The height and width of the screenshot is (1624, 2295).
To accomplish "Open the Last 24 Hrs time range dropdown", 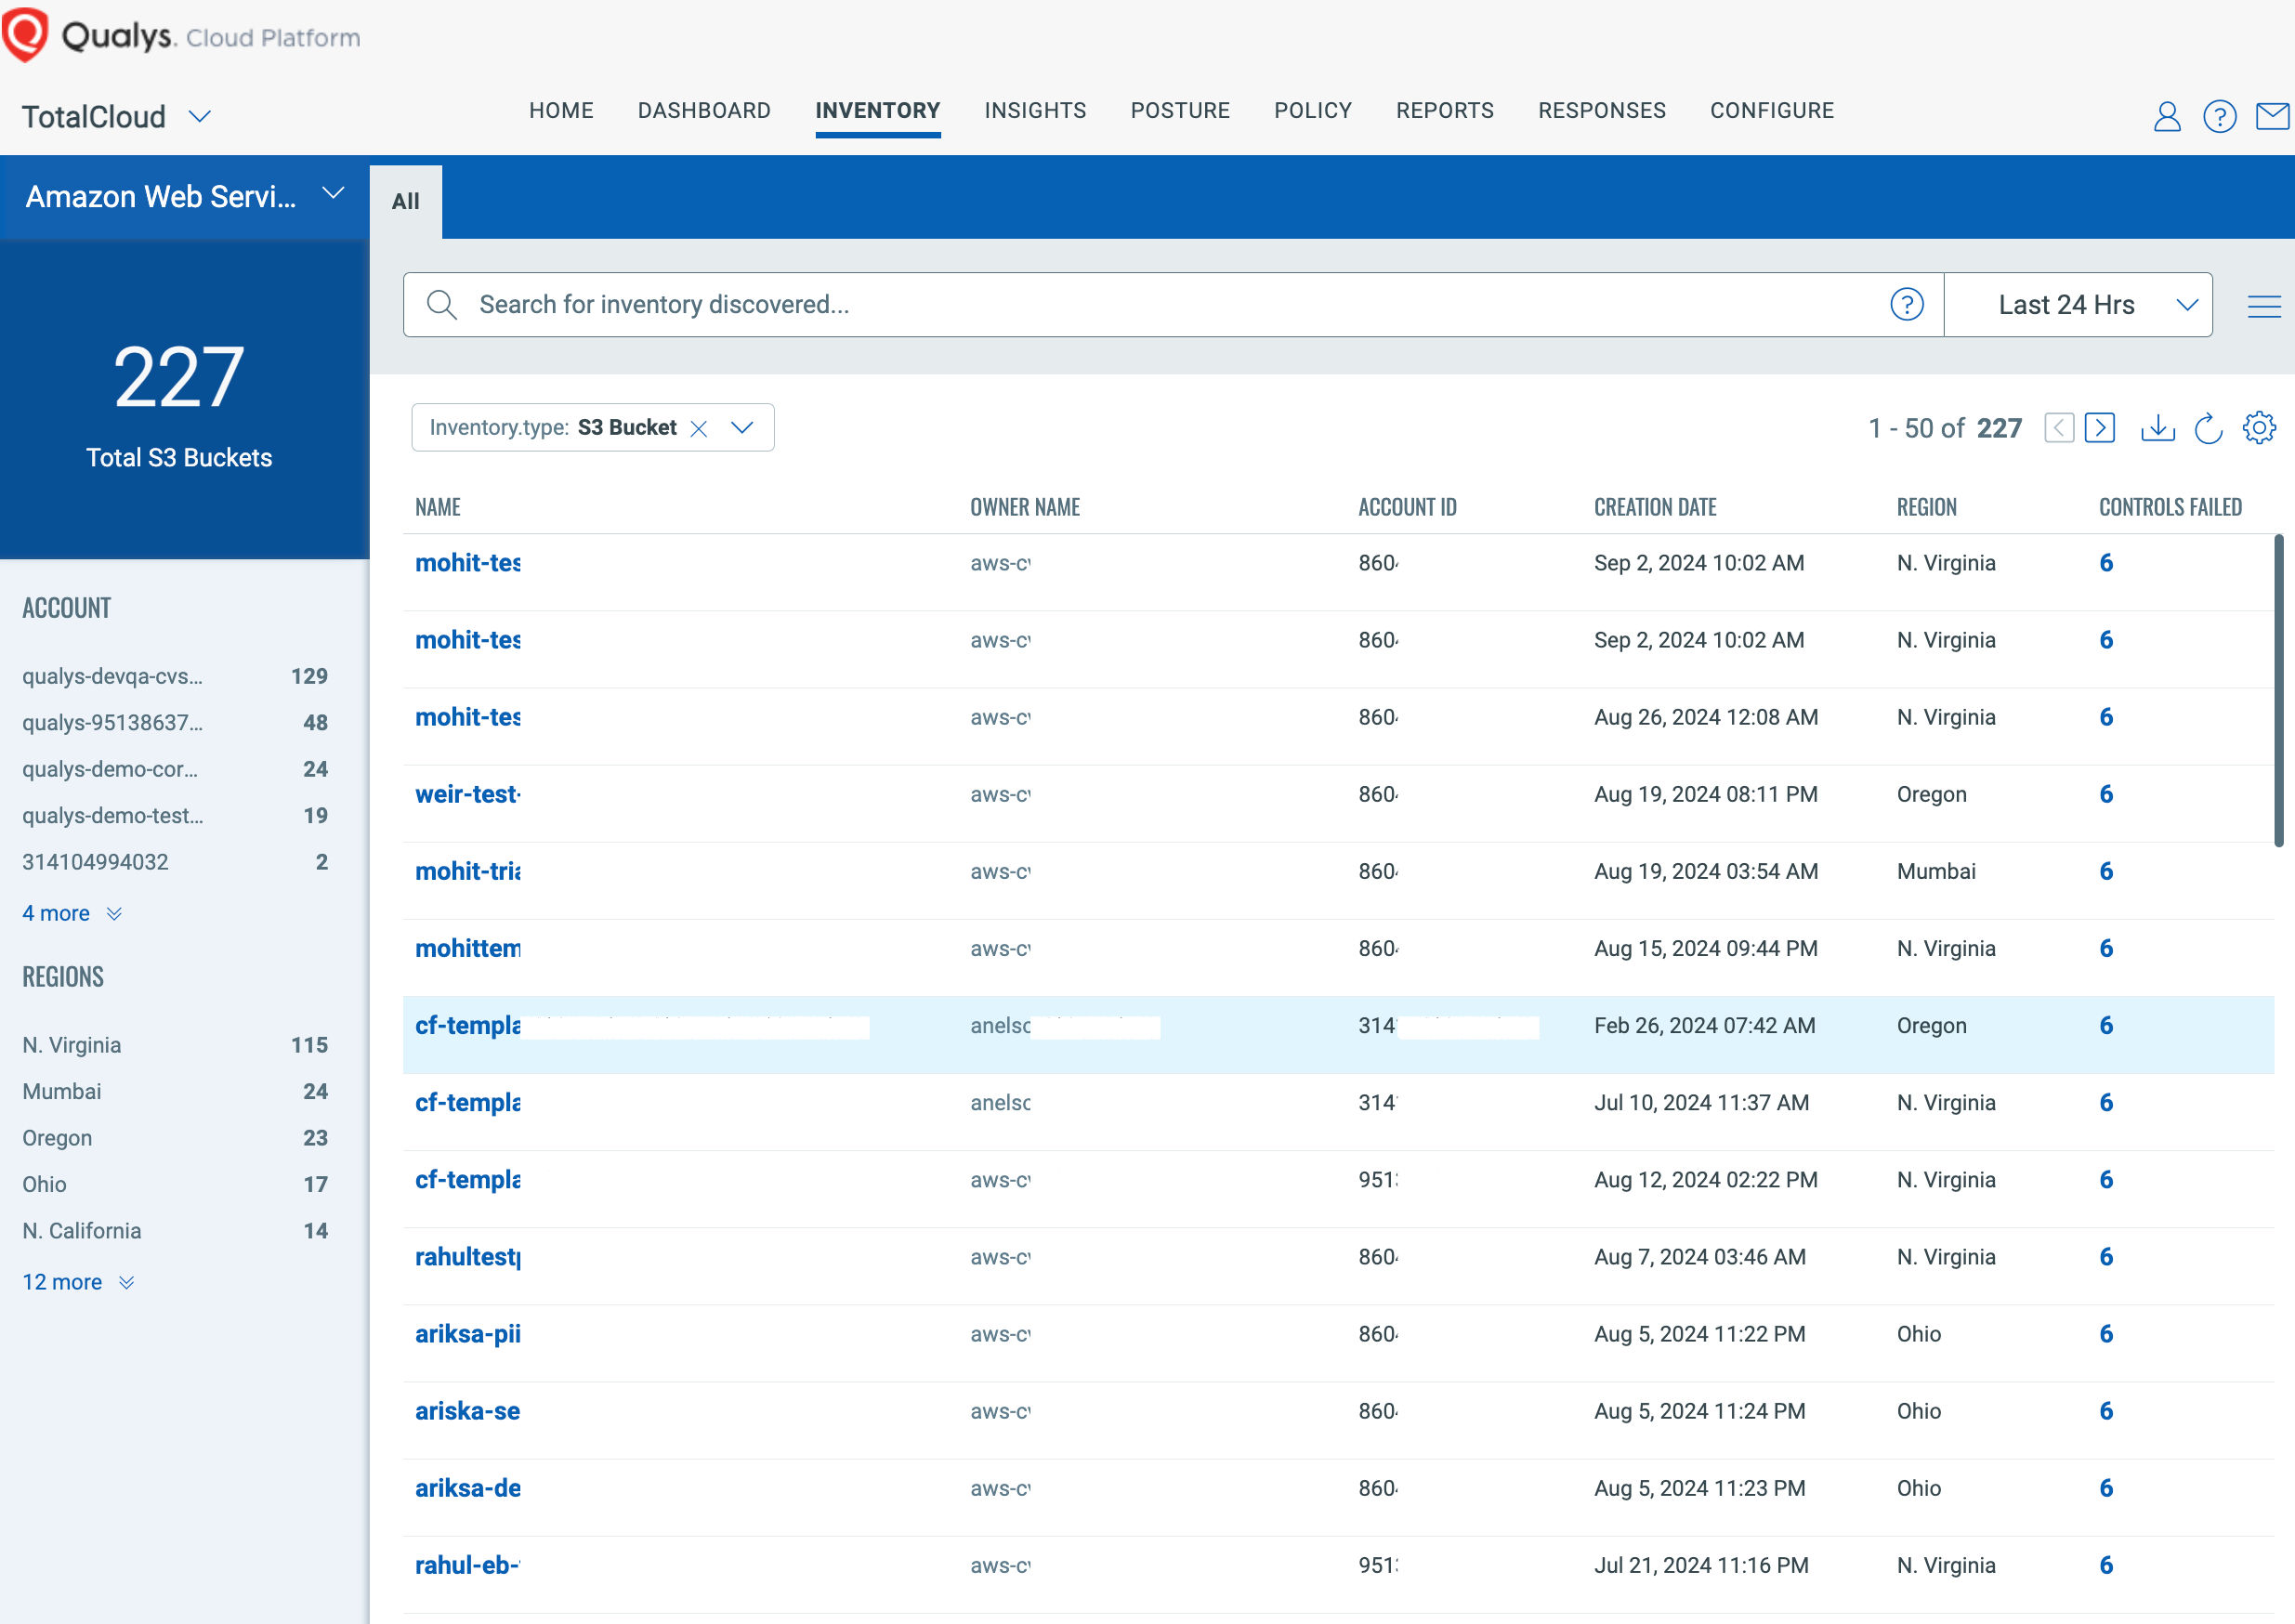I will [x=2078, y=305].
